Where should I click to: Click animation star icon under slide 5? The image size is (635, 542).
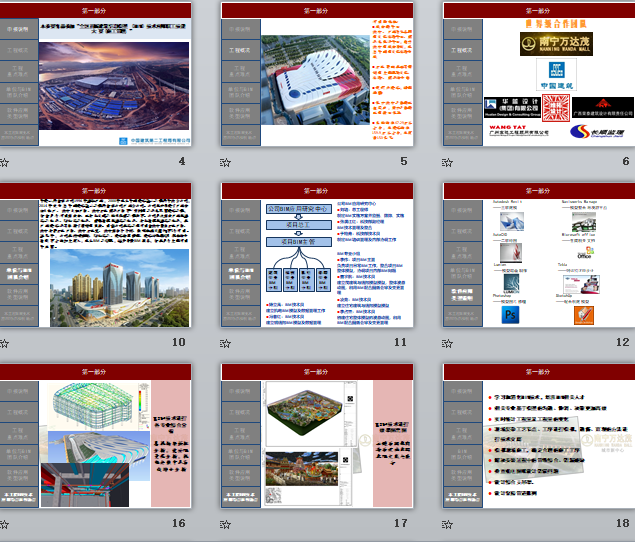[x=225, y=163]
